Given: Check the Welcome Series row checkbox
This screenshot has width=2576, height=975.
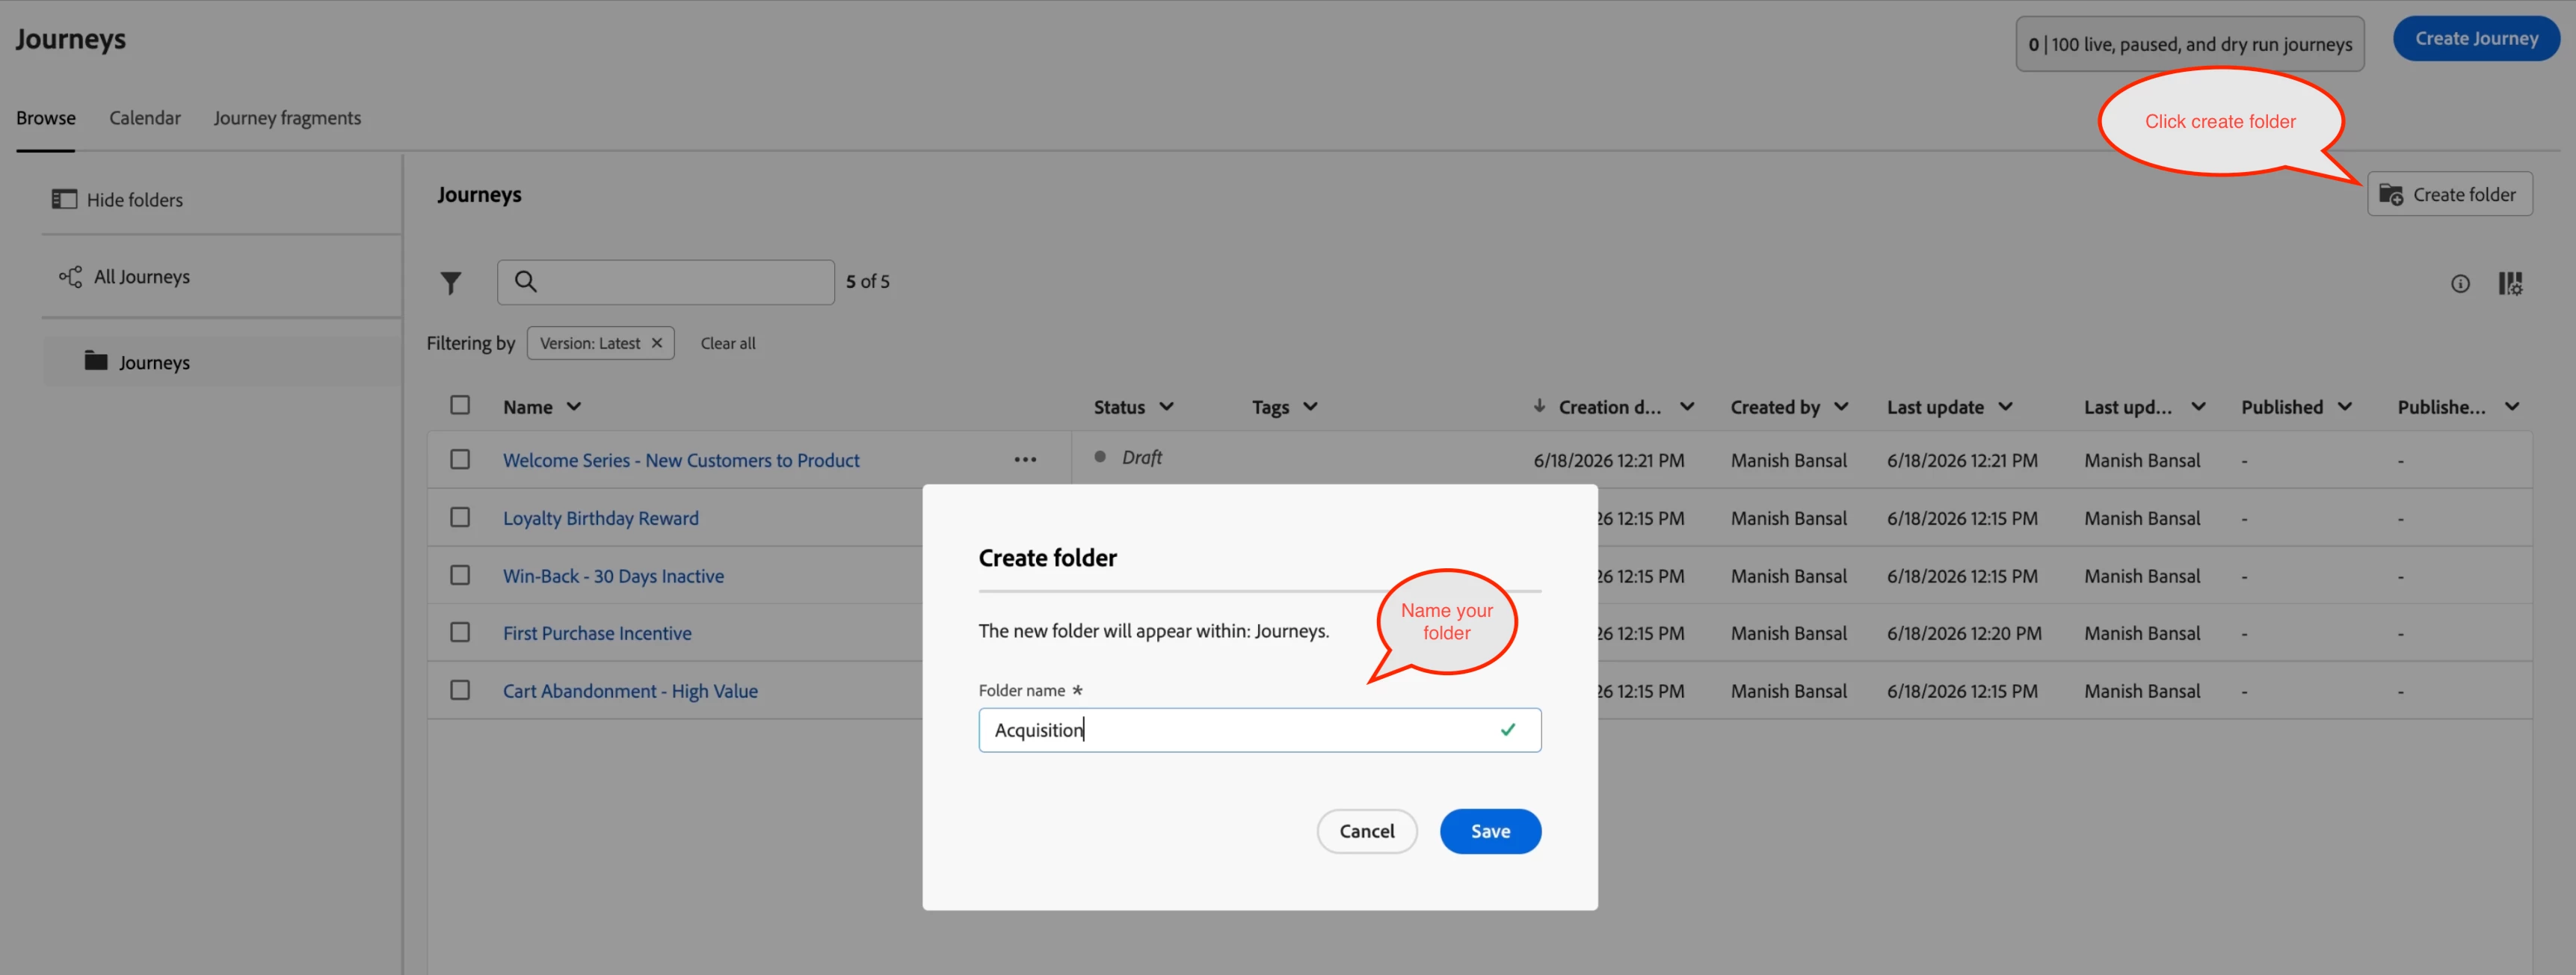Looking at the screenshot, I should pos(460,459).
